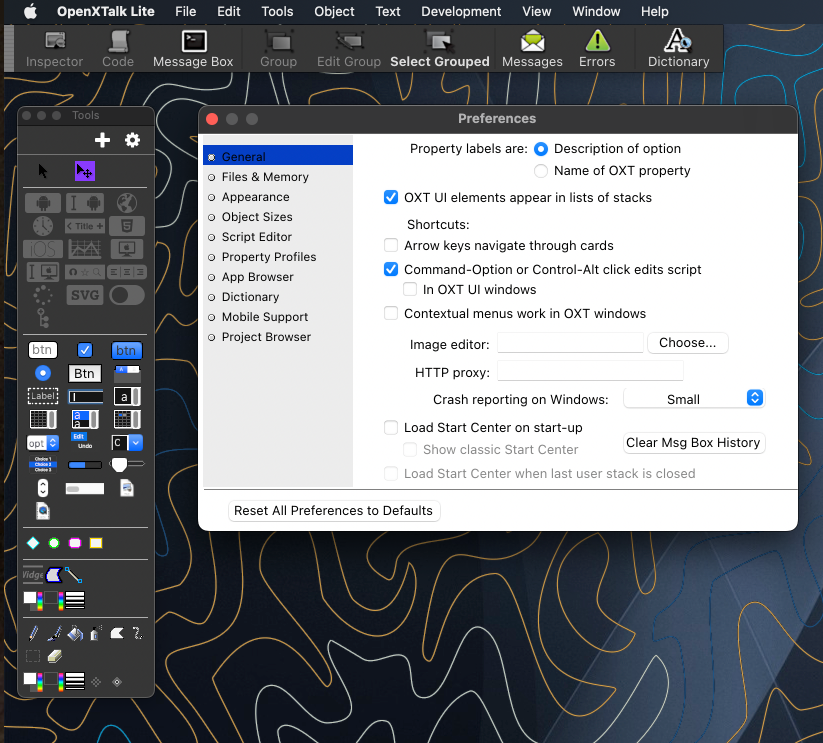Uncheck 'Command-Option or Control-Alt click edits script'
Screen dimensions: 823x743
click(391, 269)
